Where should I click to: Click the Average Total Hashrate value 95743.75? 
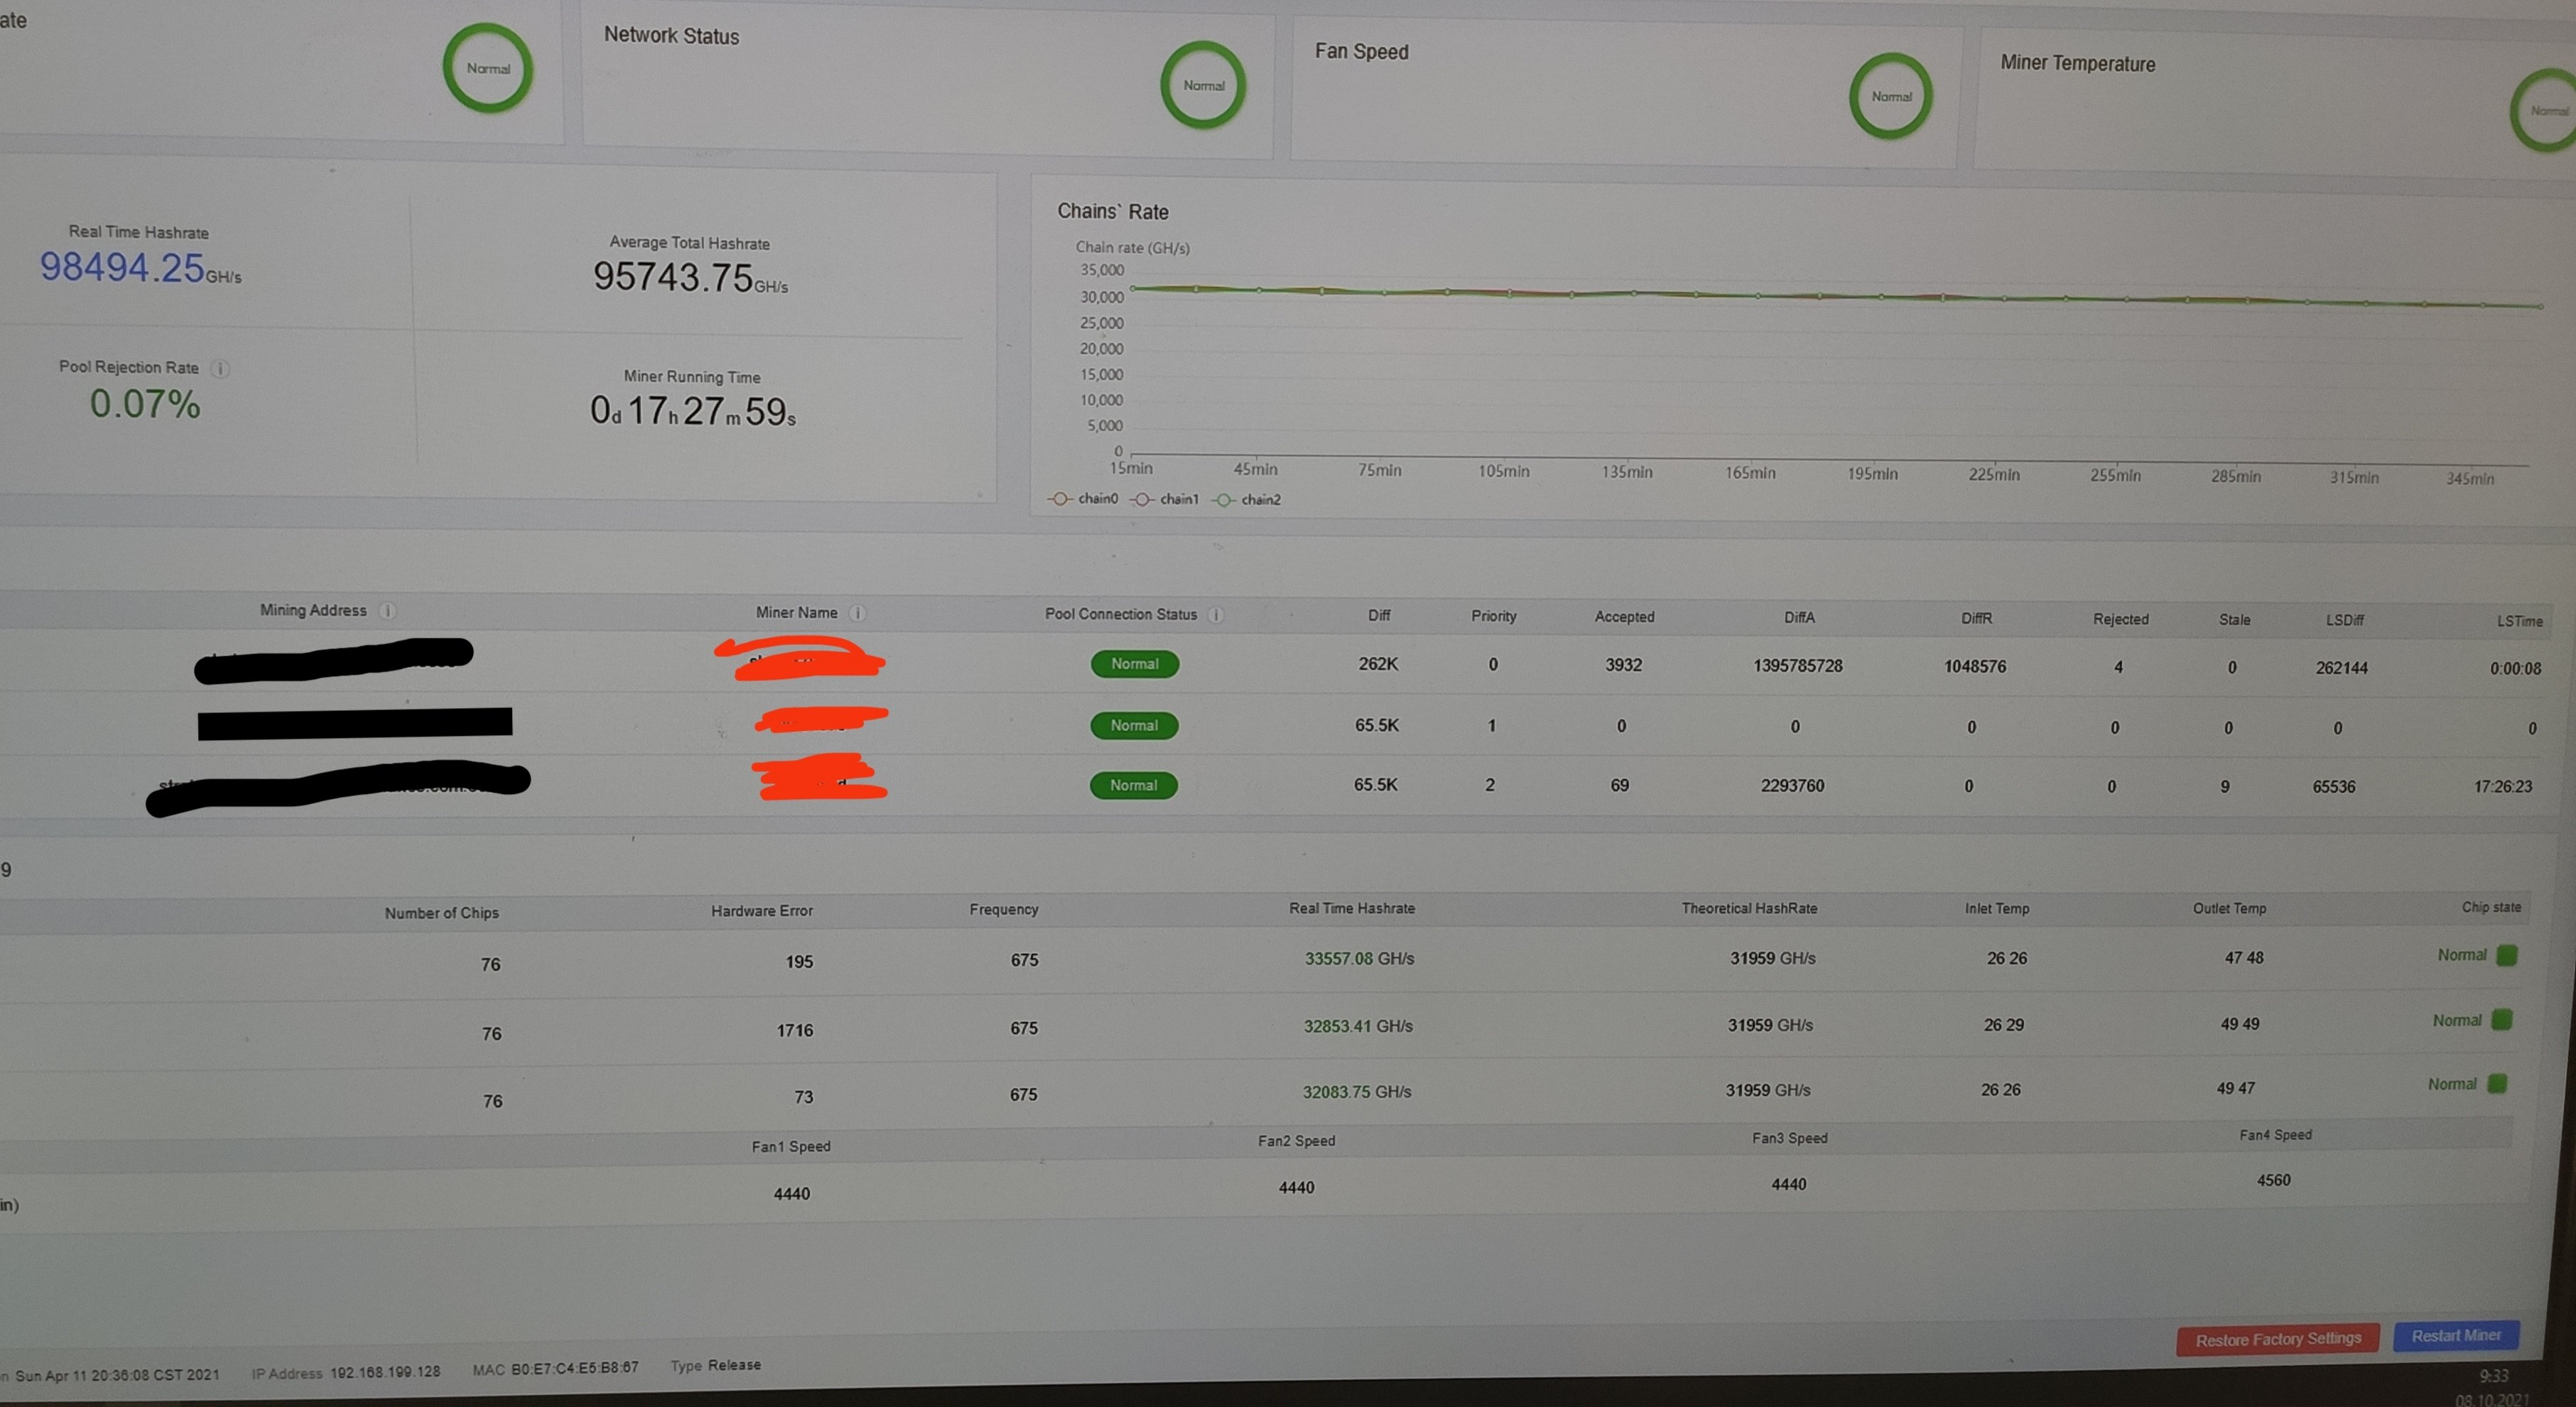click(673, 277)
